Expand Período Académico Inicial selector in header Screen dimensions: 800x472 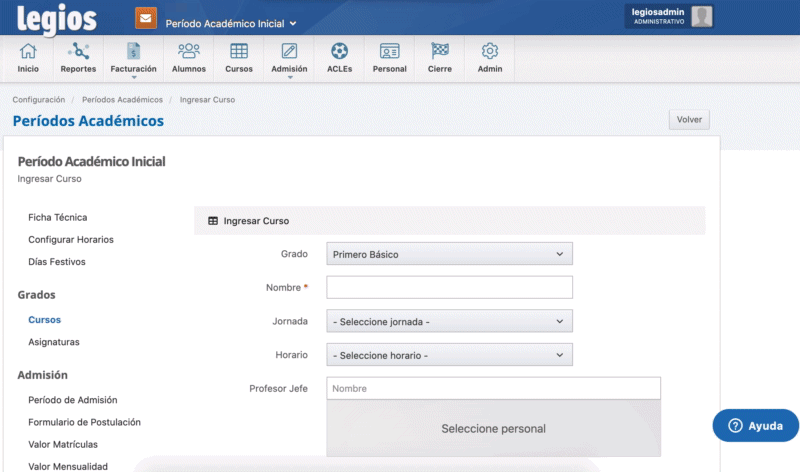pos(231,23)
